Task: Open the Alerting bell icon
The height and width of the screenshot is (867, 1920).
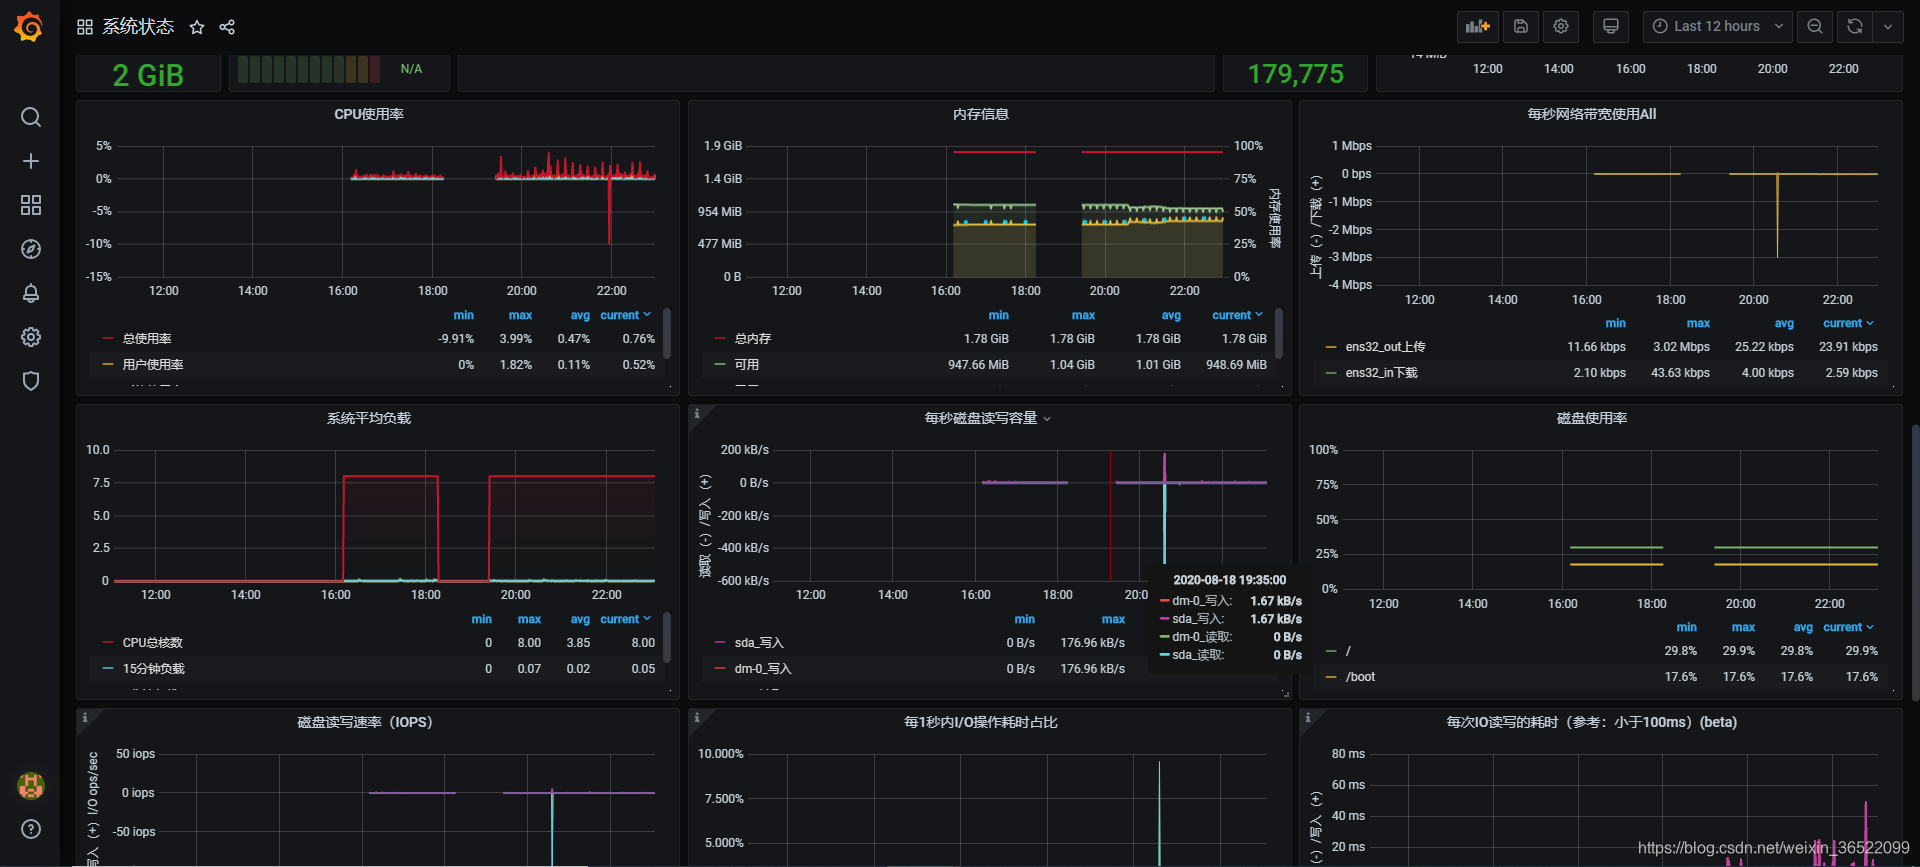Action: coord(31,293)
